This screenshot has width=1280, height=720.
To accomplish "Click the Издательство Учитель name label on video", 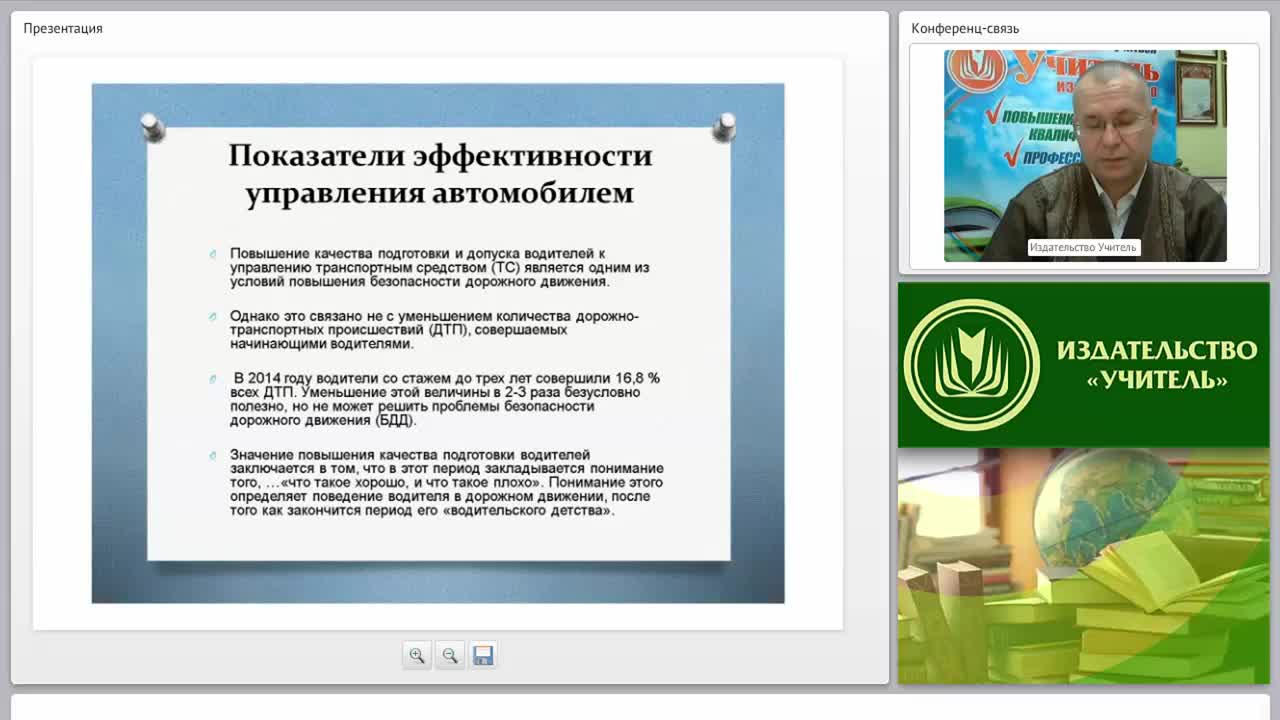I will point(1084,247).
